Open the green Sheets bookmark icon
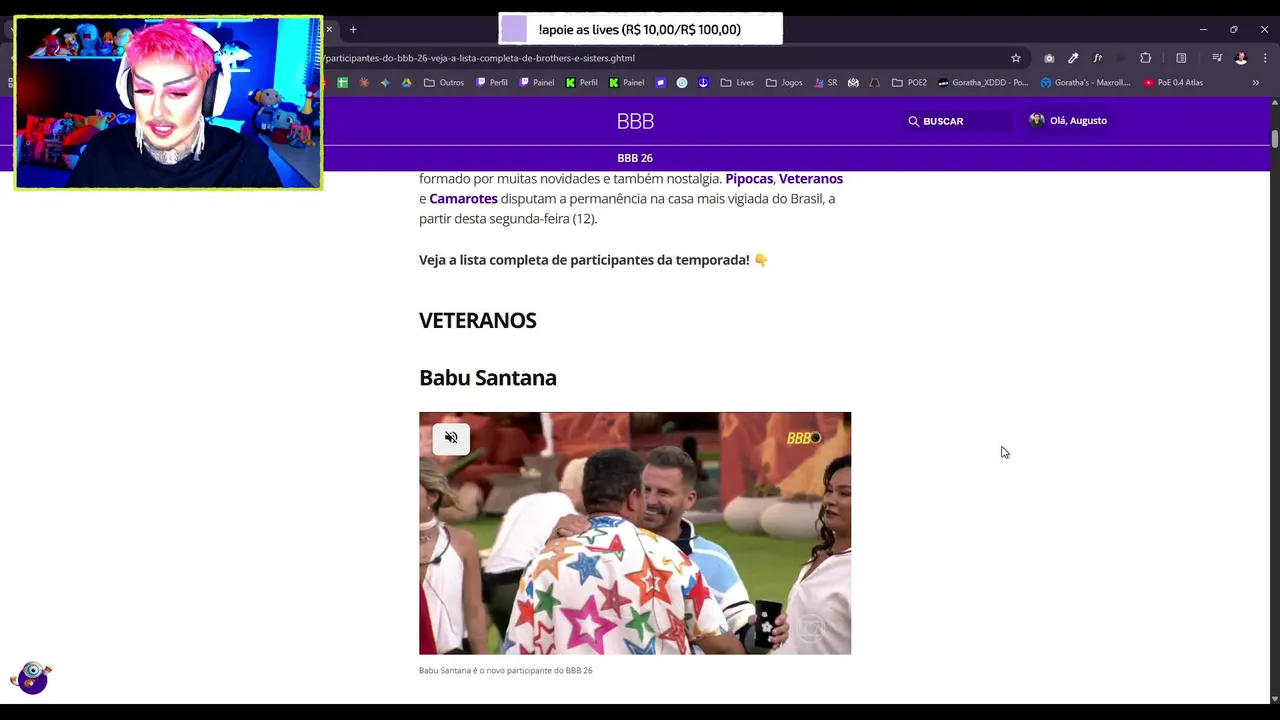Screen dimensions: 1280x720 click(342, 83)
